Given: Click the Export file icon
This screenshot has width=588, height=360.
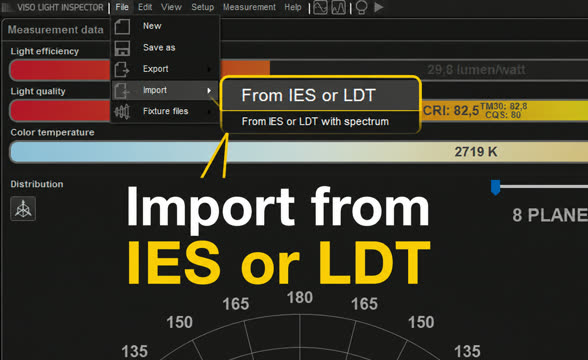Looking at the screenshot, I should coord(122,69).
